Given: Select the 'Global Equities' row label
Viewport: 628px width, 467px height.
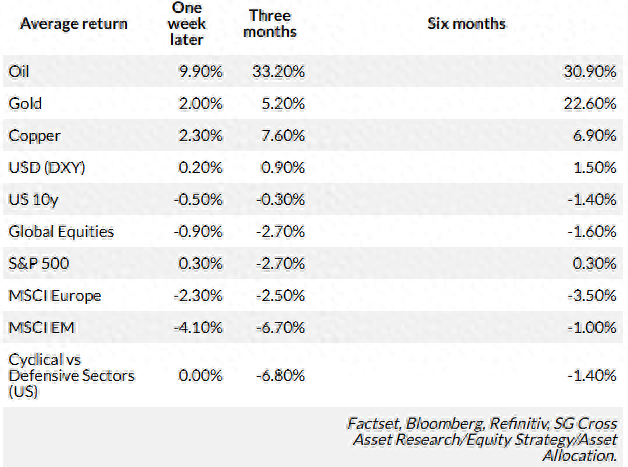Looking at the screenshot, I should [60, 232].
